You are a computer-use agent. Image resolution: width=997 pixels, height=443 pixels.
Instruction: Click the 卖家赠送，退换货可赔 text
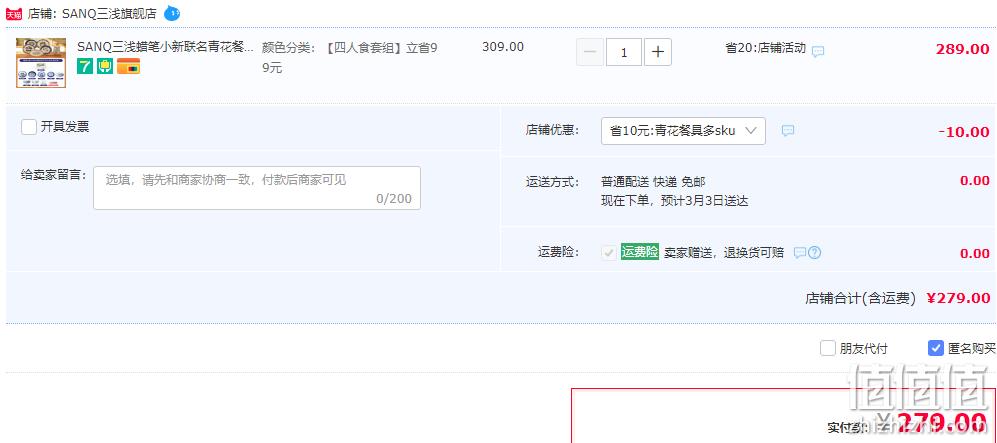pos(724,253)
